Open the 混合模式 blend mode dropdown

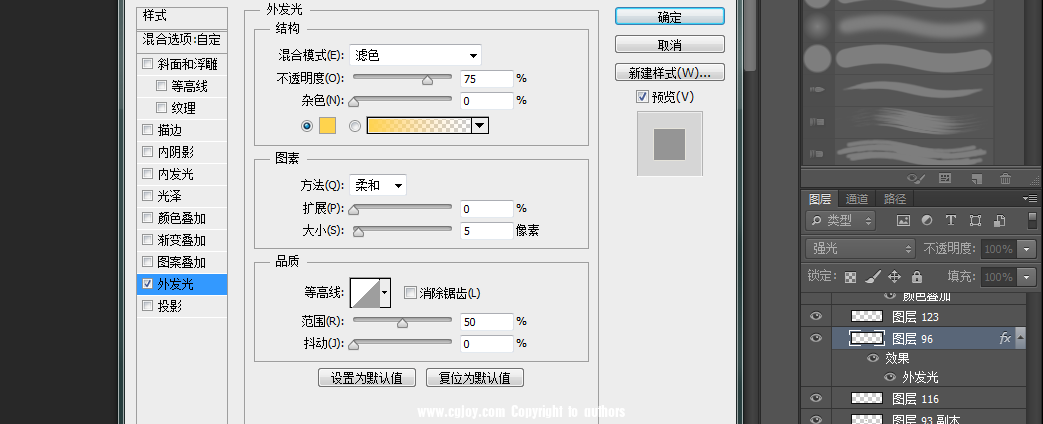click(416, 54)
